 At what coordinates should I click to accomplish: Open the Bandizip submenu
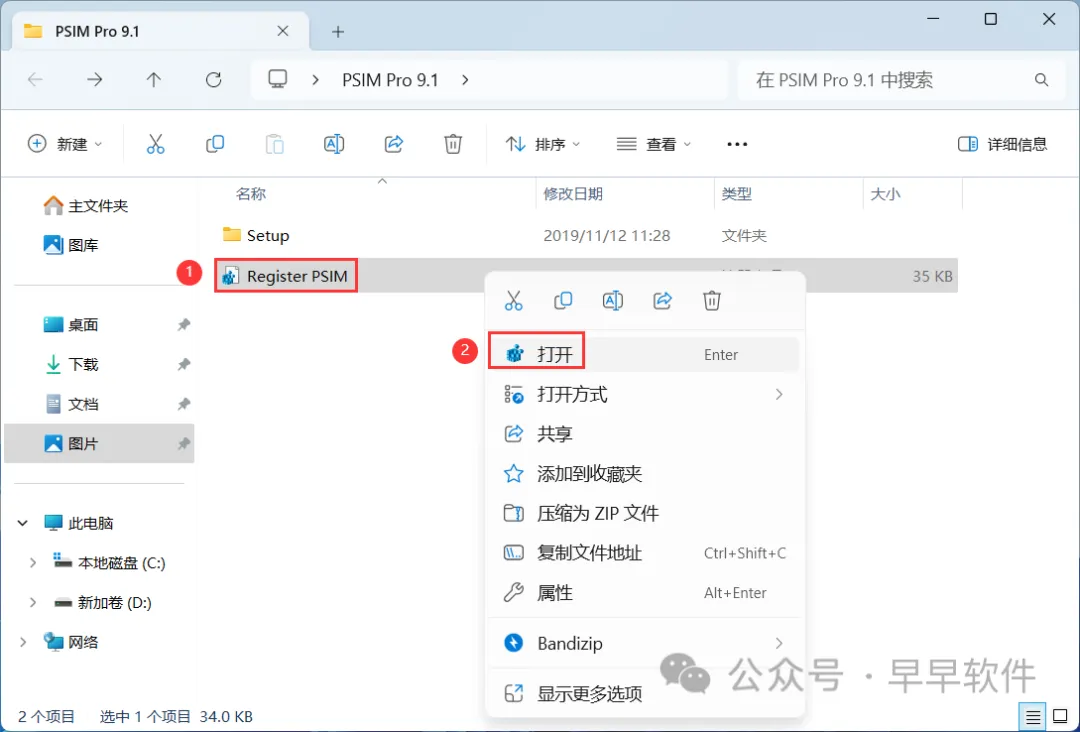(x=644, y=643)
